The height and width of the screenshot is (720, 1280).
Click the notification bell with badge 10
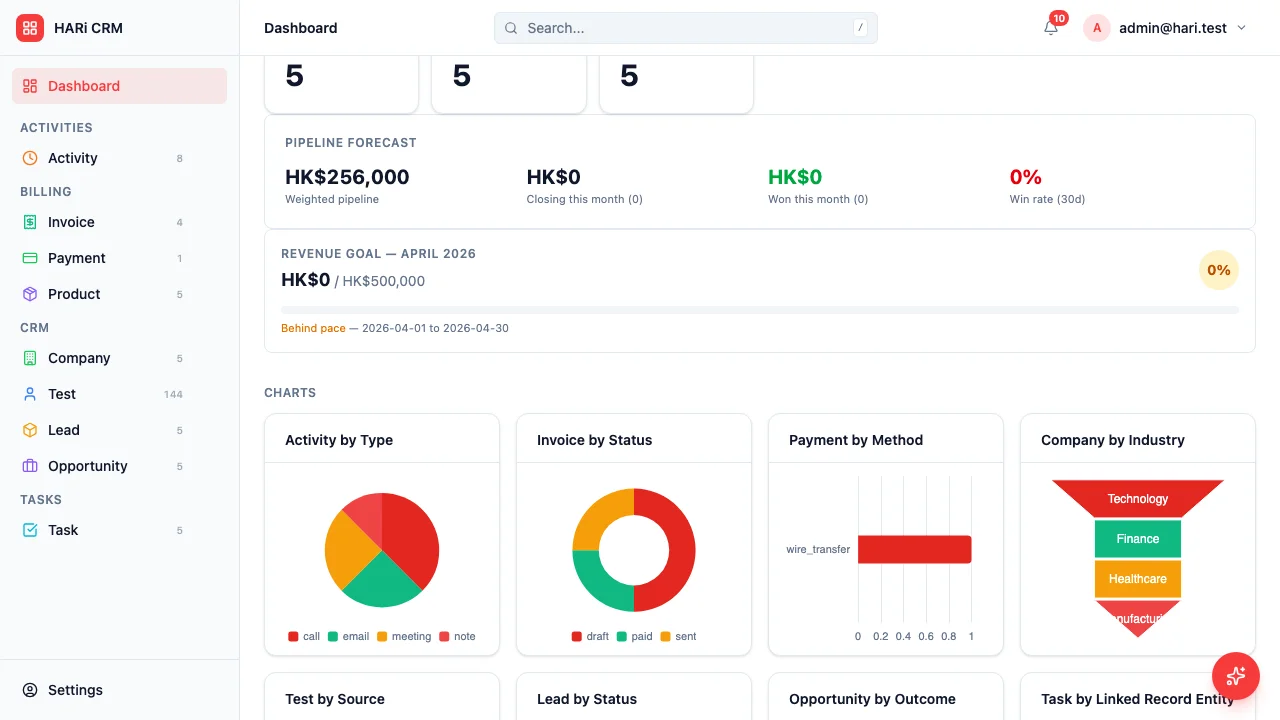pyautogui.click(x=1050, y=28)
